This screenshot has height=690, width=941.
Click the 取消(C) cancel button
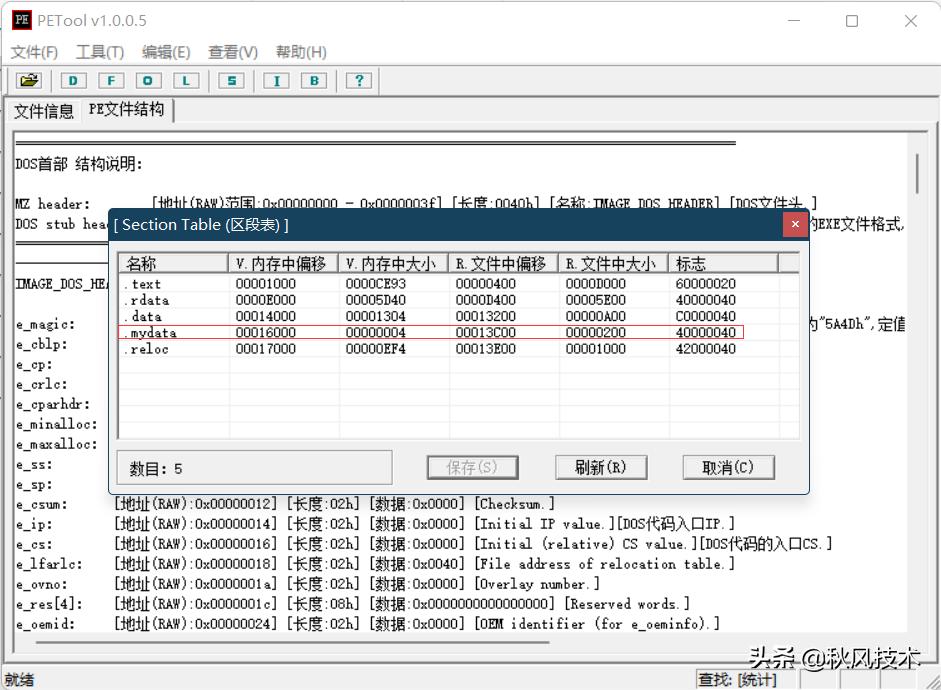pyautogui.click(x=728, y=467)
